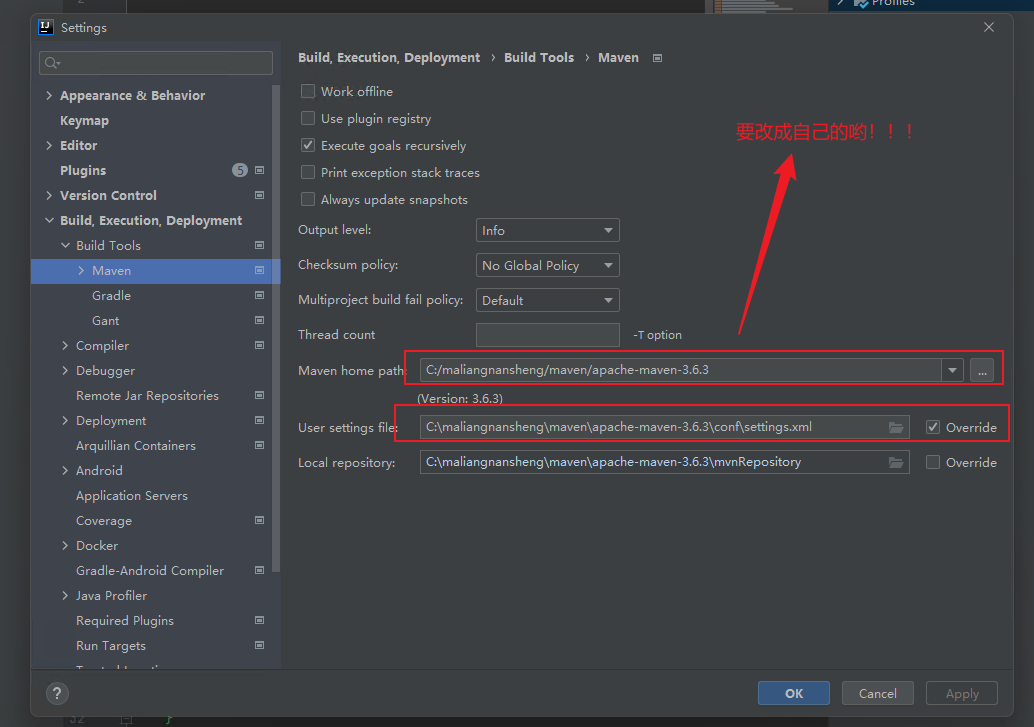The height and width of the screenshot is (727, 1034).
Task: Open the Keymap settings page
Action: (84, 121)
